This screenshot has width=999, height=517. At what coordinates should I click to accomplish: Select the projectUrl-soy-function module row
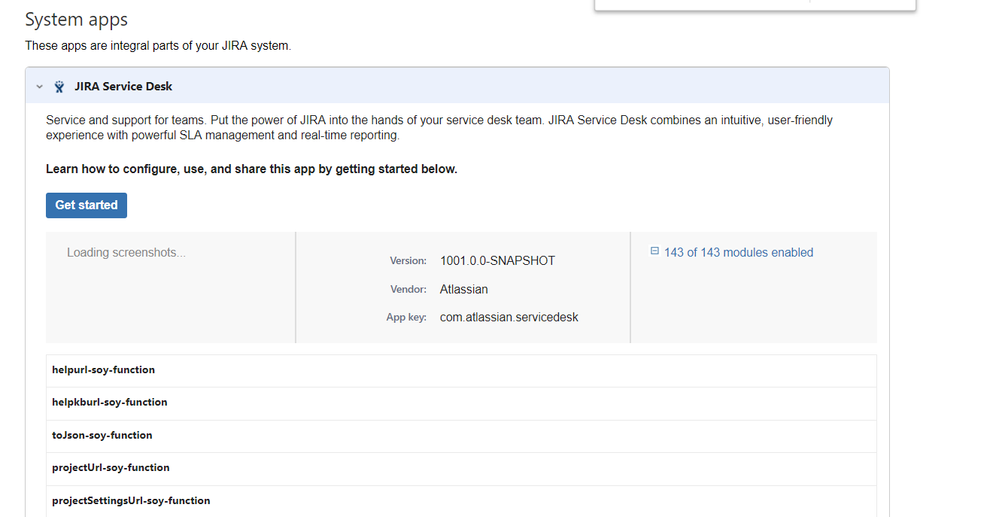click(x=461, y=469)
